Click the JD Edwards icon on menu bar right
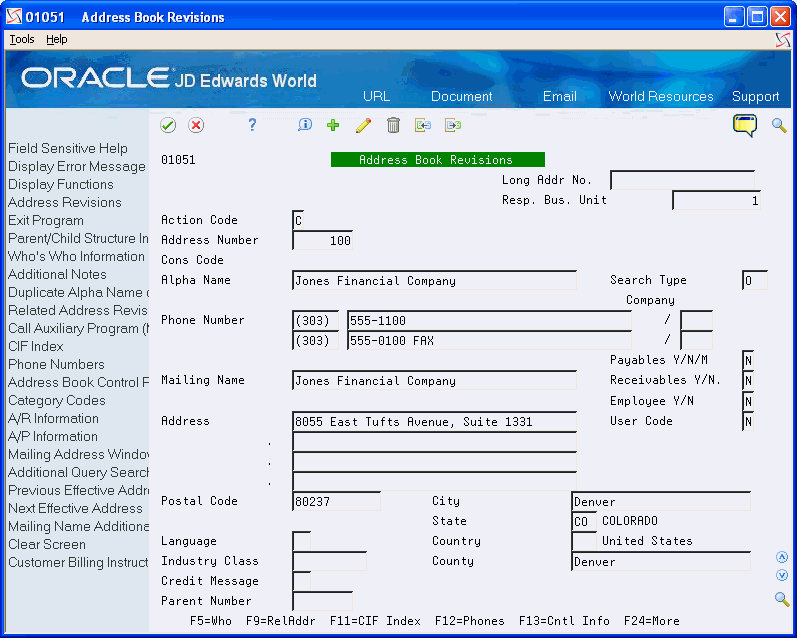Image resolution: width=797 pixels, height=638 pixels. click(x=783, y=40)
